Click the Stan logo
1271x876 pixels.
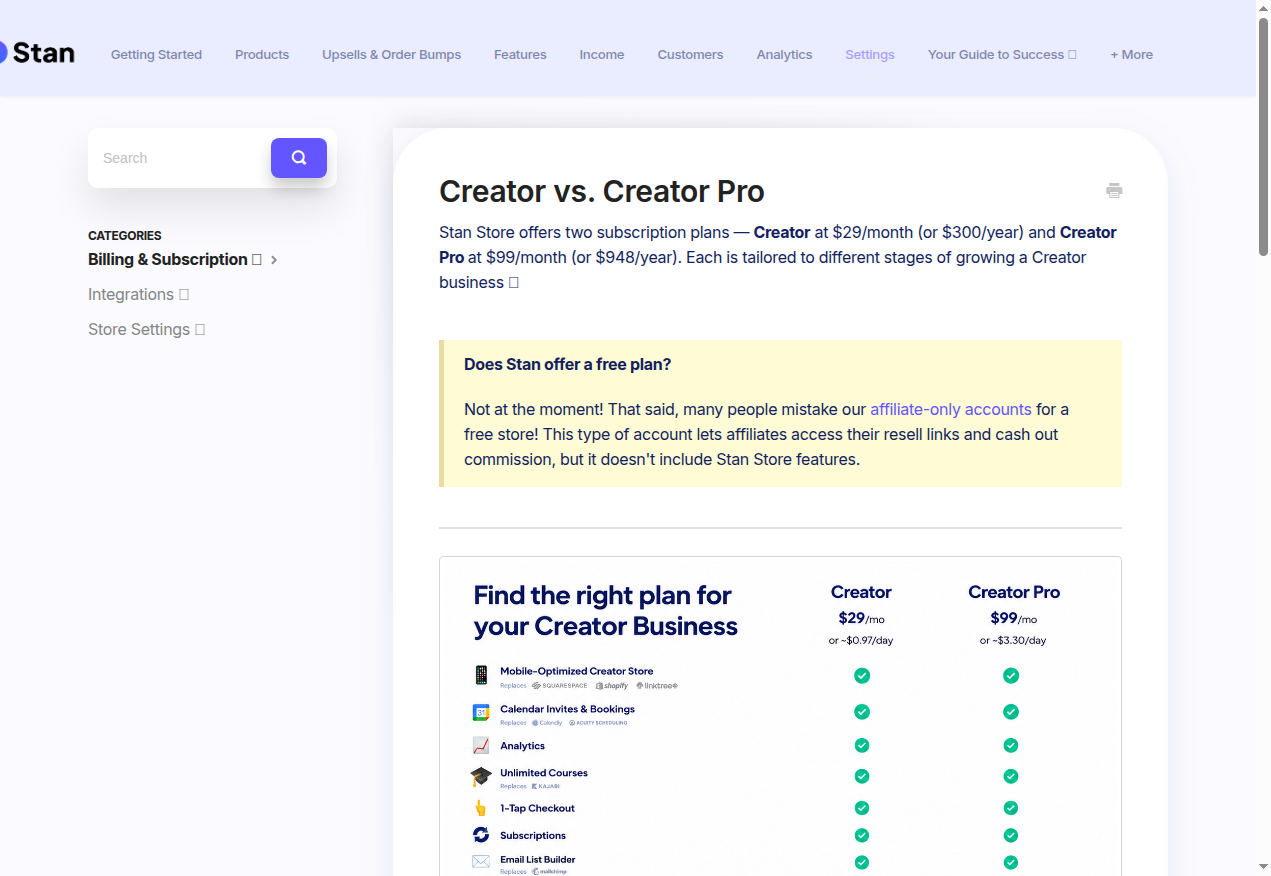coord(37,53)
